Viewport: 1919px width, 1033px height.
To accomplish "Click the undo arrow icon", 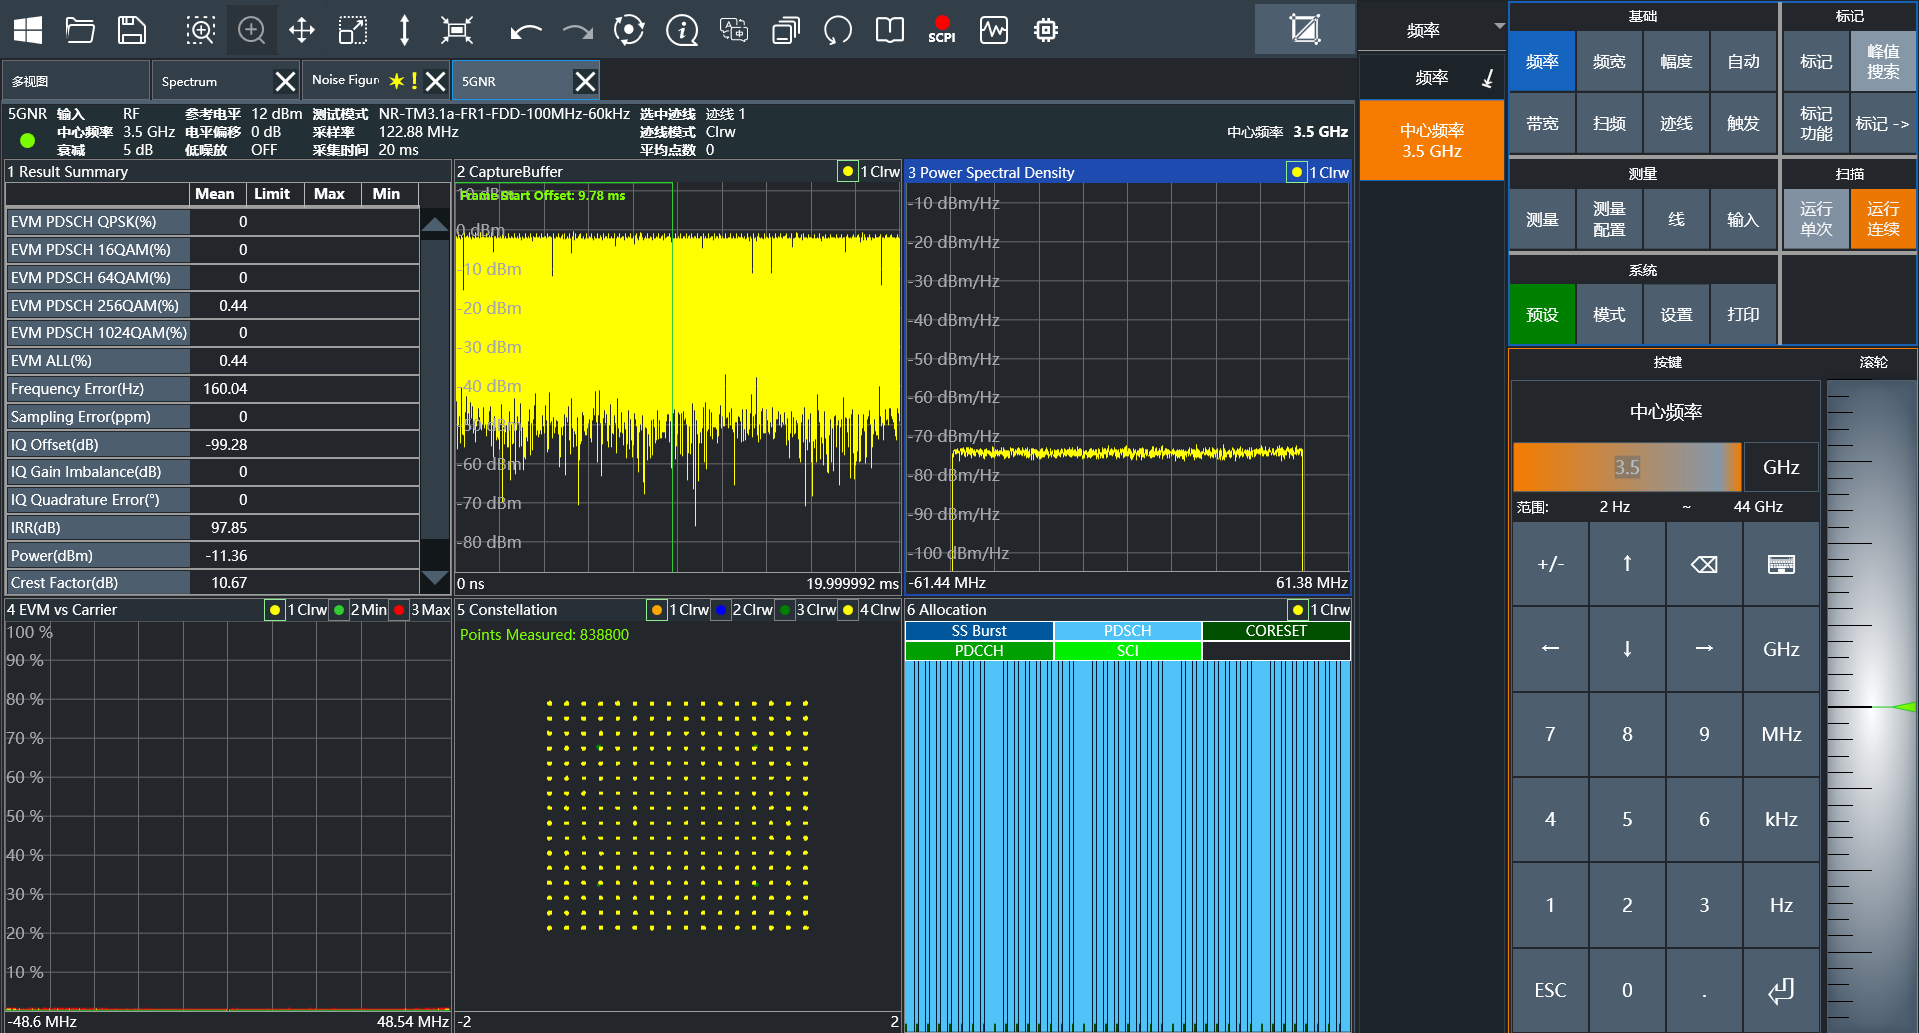I will coord(525,31).
